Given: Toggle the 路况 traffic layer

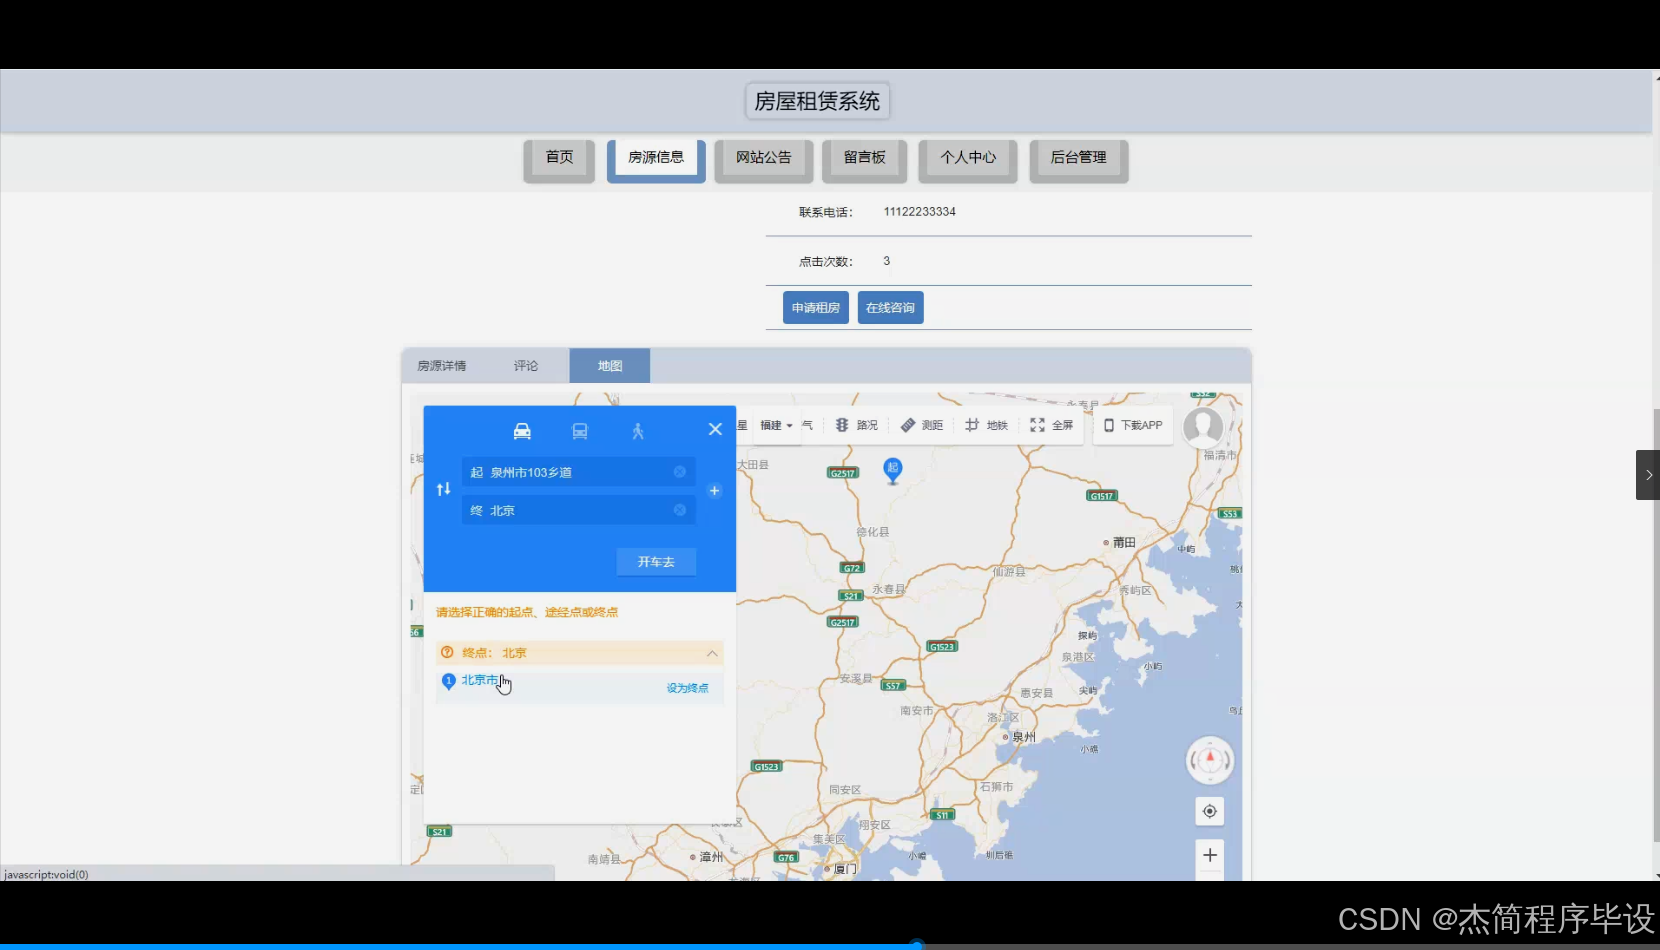Looking at the screenshot, I should point(857,425).
